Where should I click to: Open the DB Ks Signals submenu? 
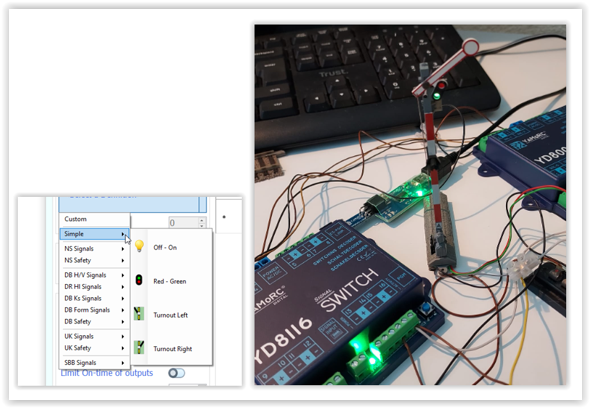pos(94,298)
